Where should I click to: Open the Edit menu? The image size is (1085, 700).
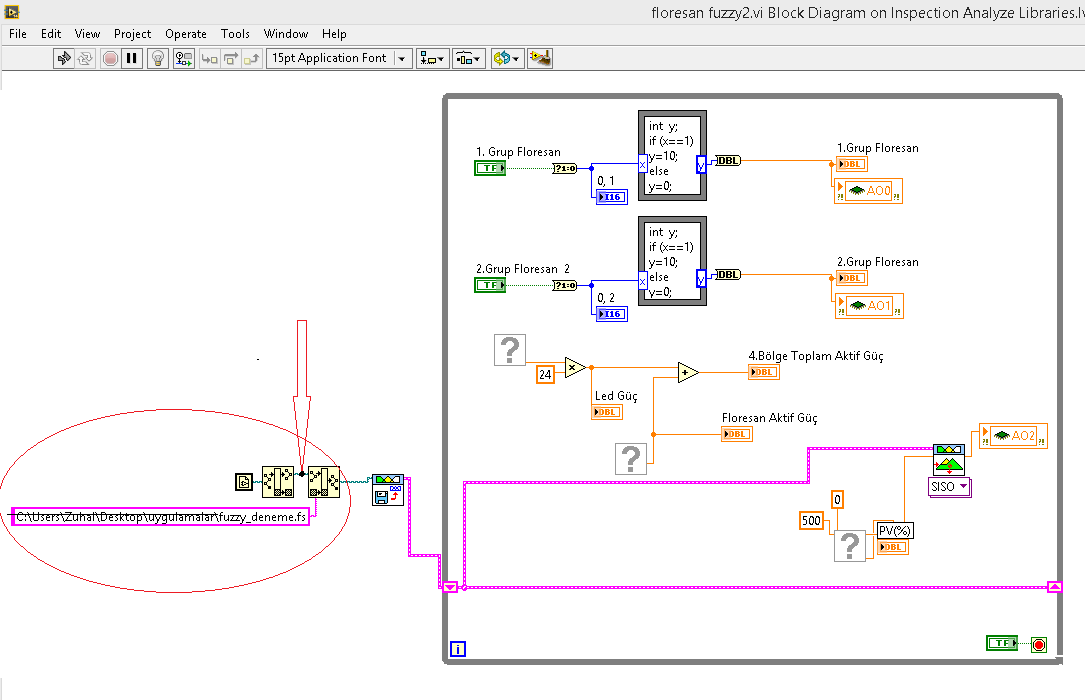point(51,34)
